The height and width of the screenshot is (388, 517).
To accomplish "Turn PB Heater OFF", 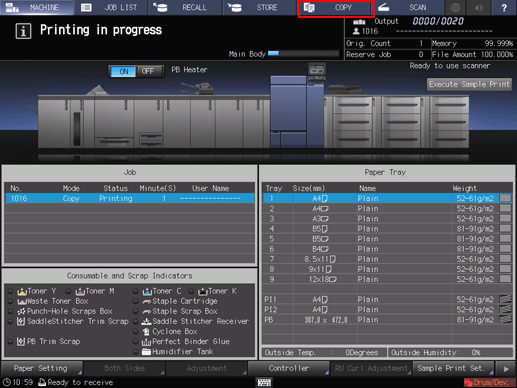I will (149, 71).
